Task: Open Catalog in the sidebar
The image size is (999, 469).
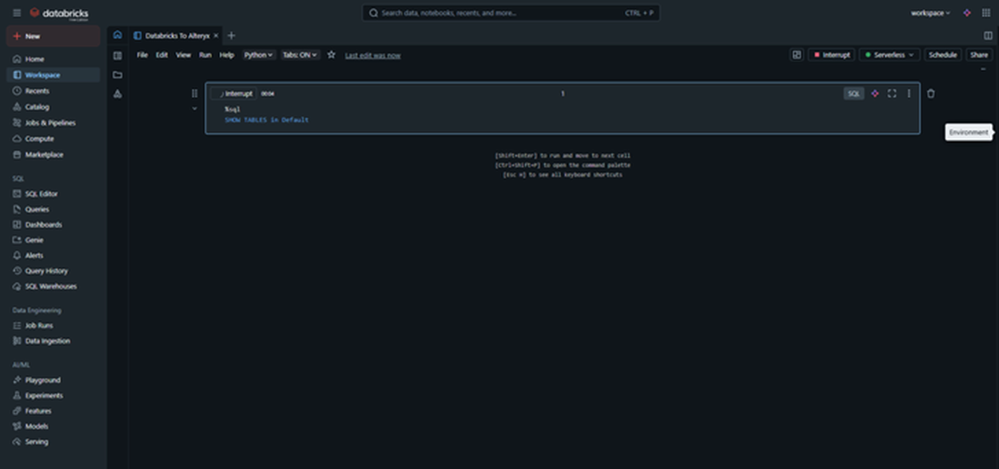Action: (54, 107)
